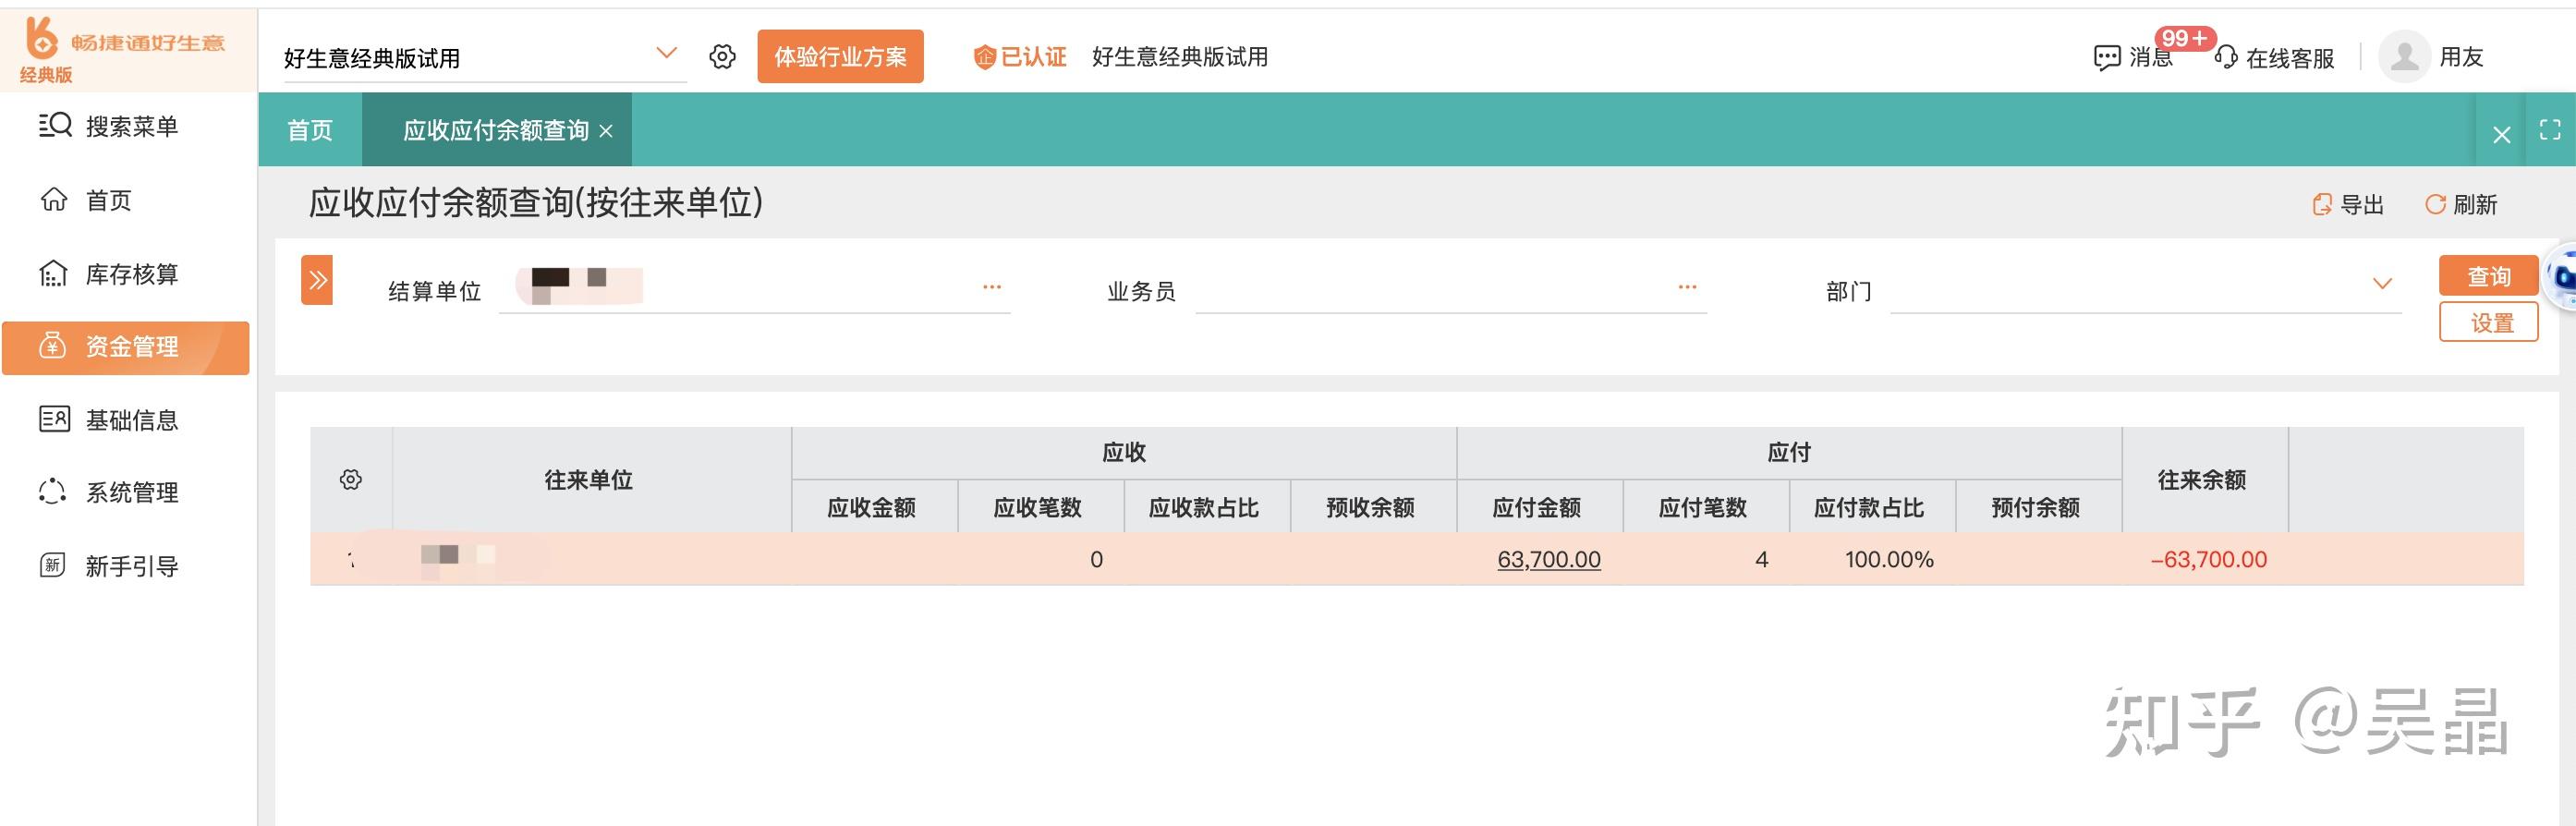Open the 63,700.00 应付金额 link
This screenshot has height=826, width=2576.
coord(1549,560)
